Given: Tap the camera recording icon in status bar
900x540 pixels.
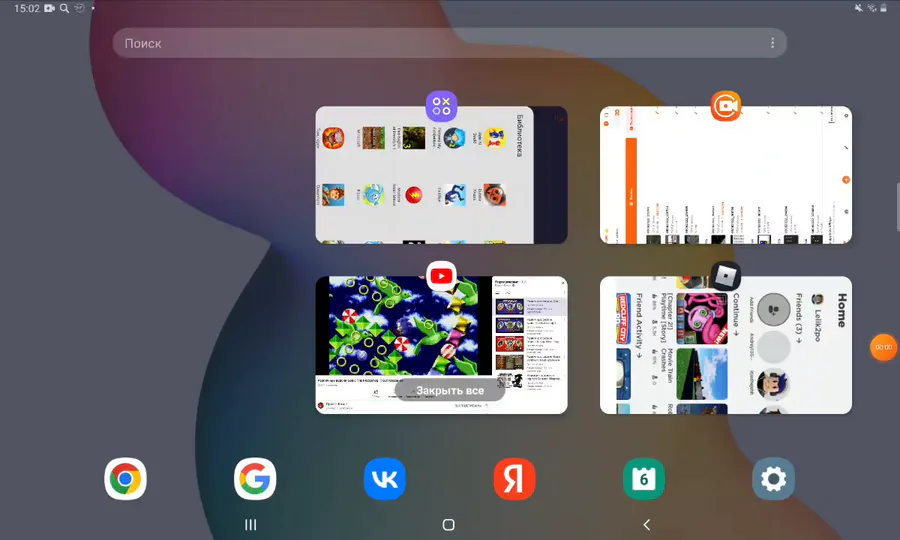Looking at the screenshot, I should [50, 8].
